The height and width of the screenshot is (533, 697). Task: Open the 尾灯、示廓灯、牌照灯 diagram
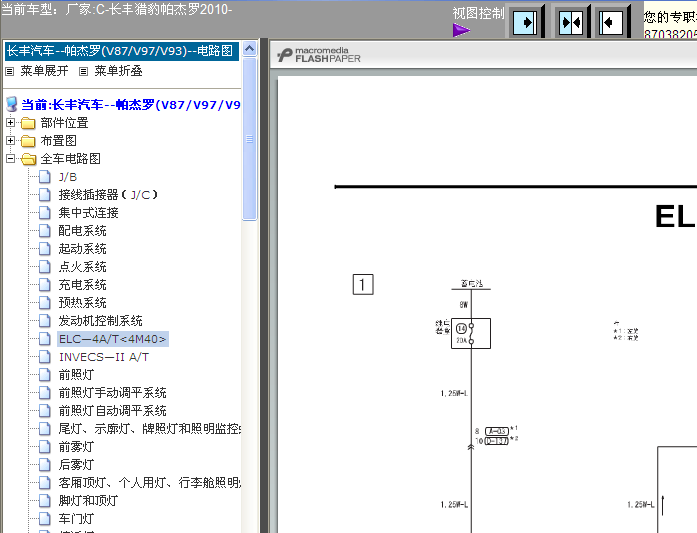click(x=149, y=429)
